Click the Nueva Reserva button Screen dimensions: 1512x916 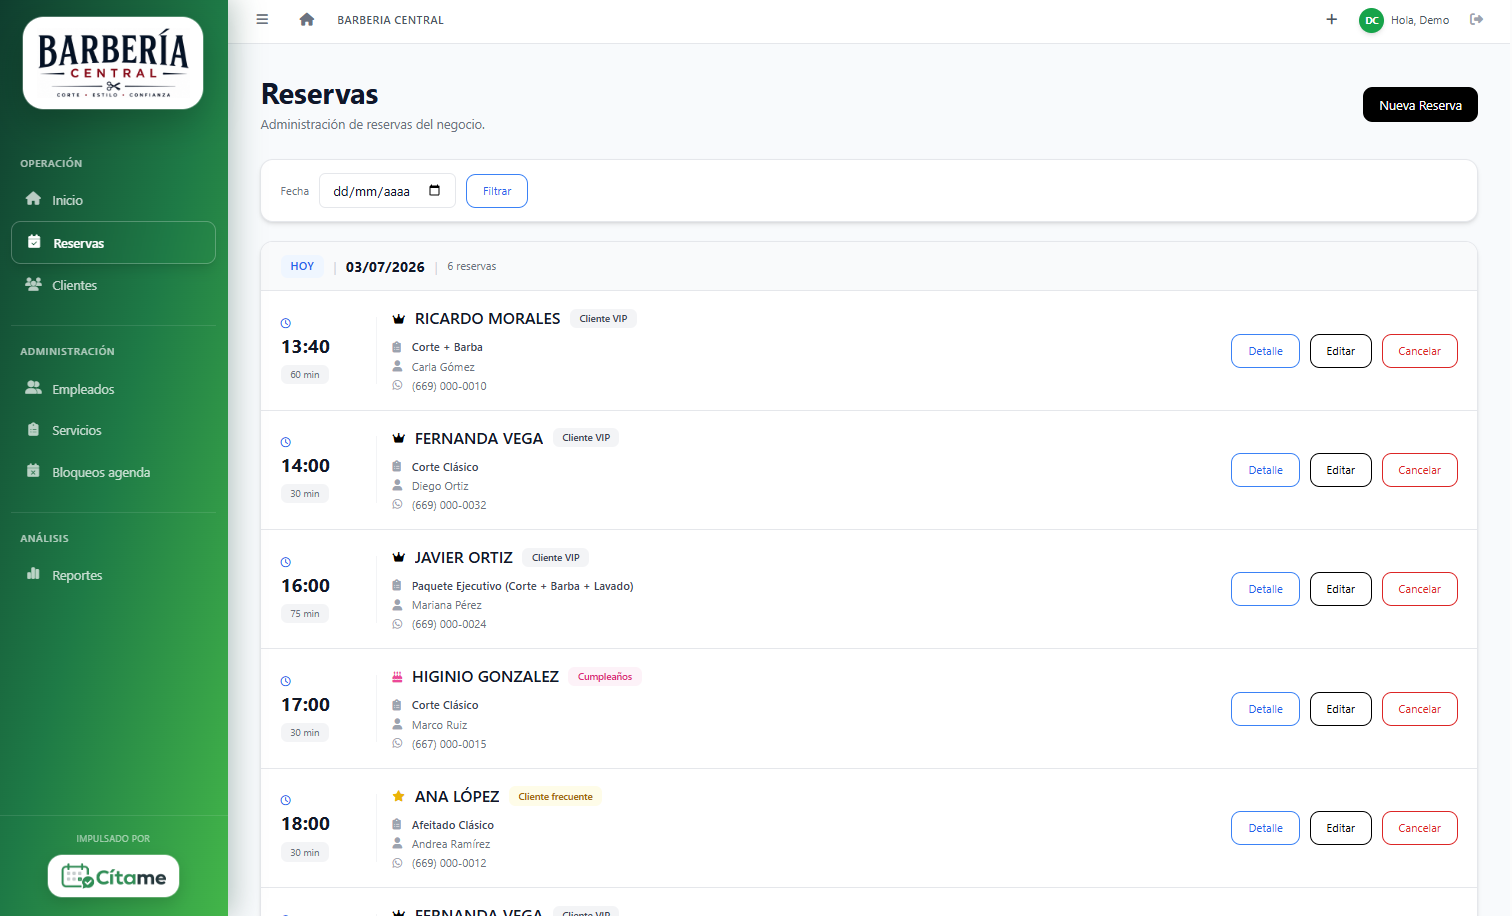coord(1420,105)
